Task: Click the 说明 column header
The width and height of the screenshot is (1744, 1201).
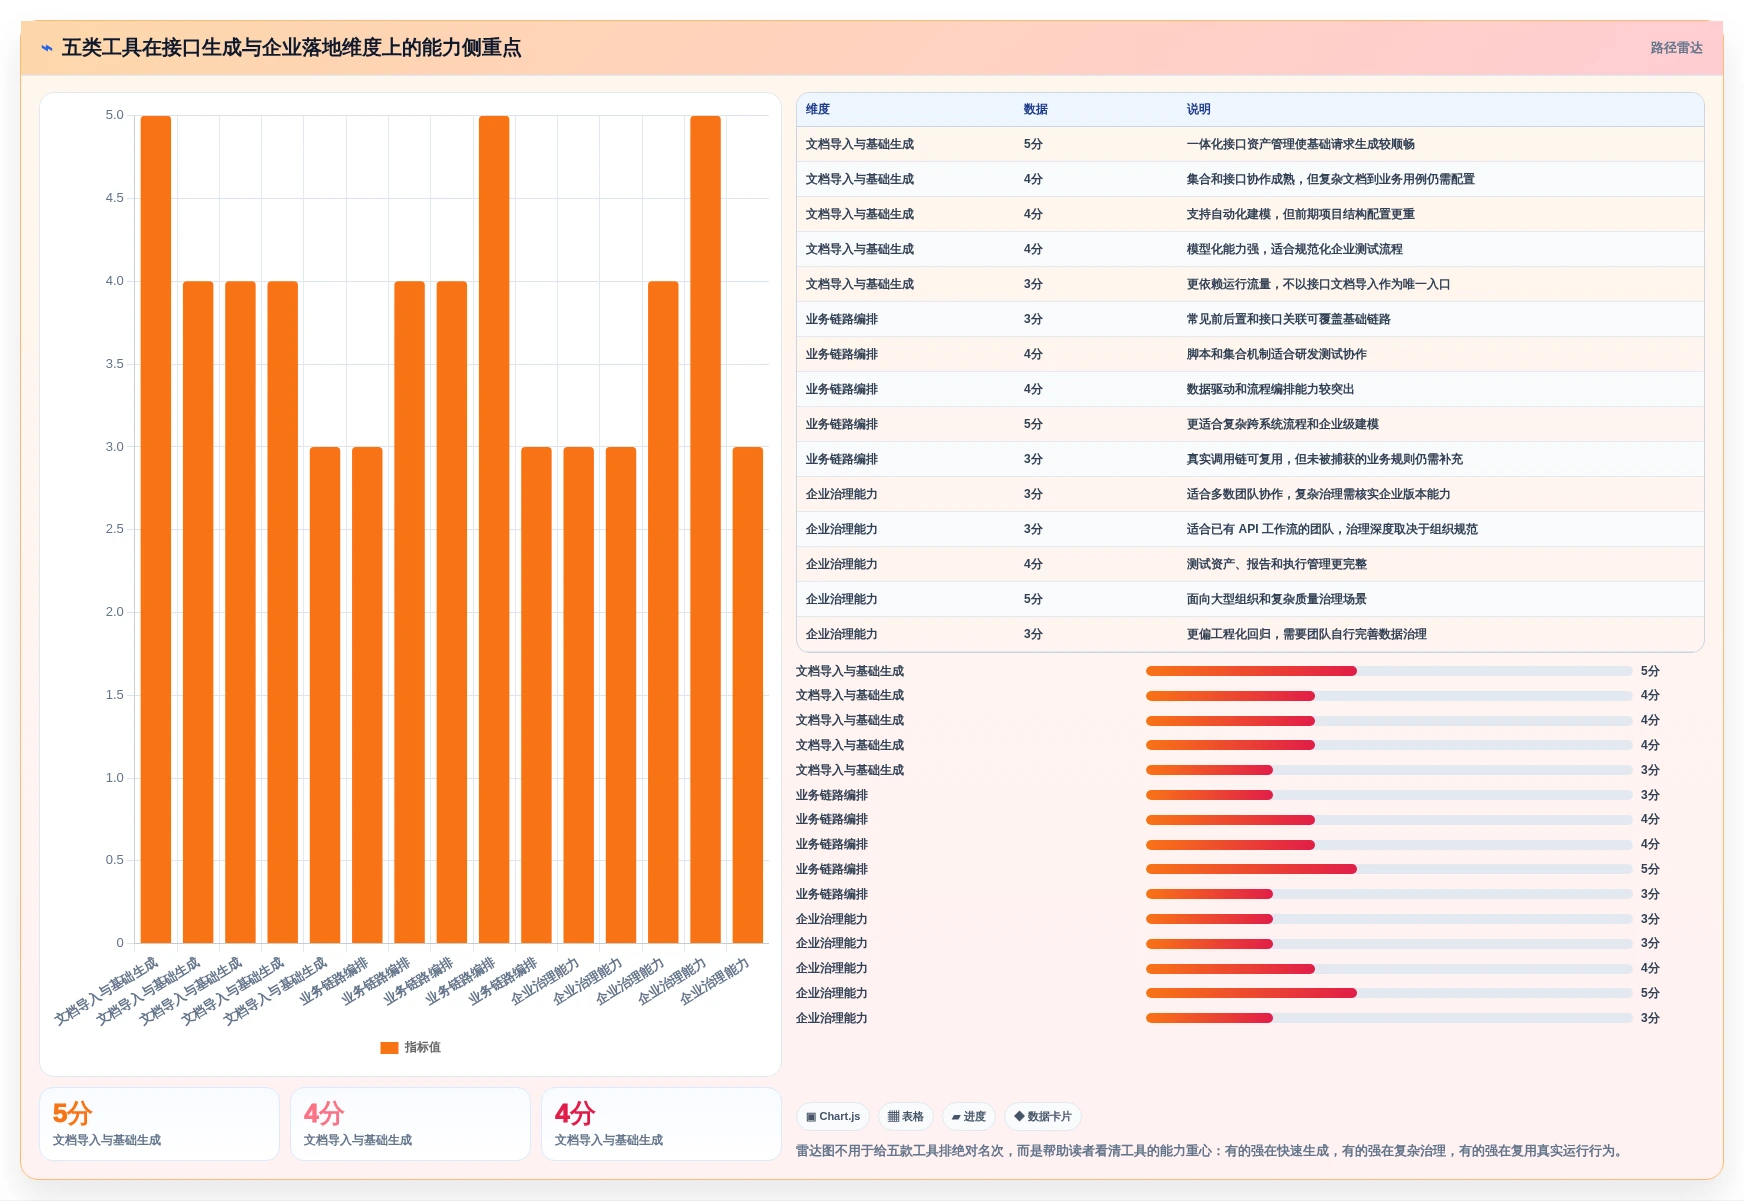Action: 1199,110
